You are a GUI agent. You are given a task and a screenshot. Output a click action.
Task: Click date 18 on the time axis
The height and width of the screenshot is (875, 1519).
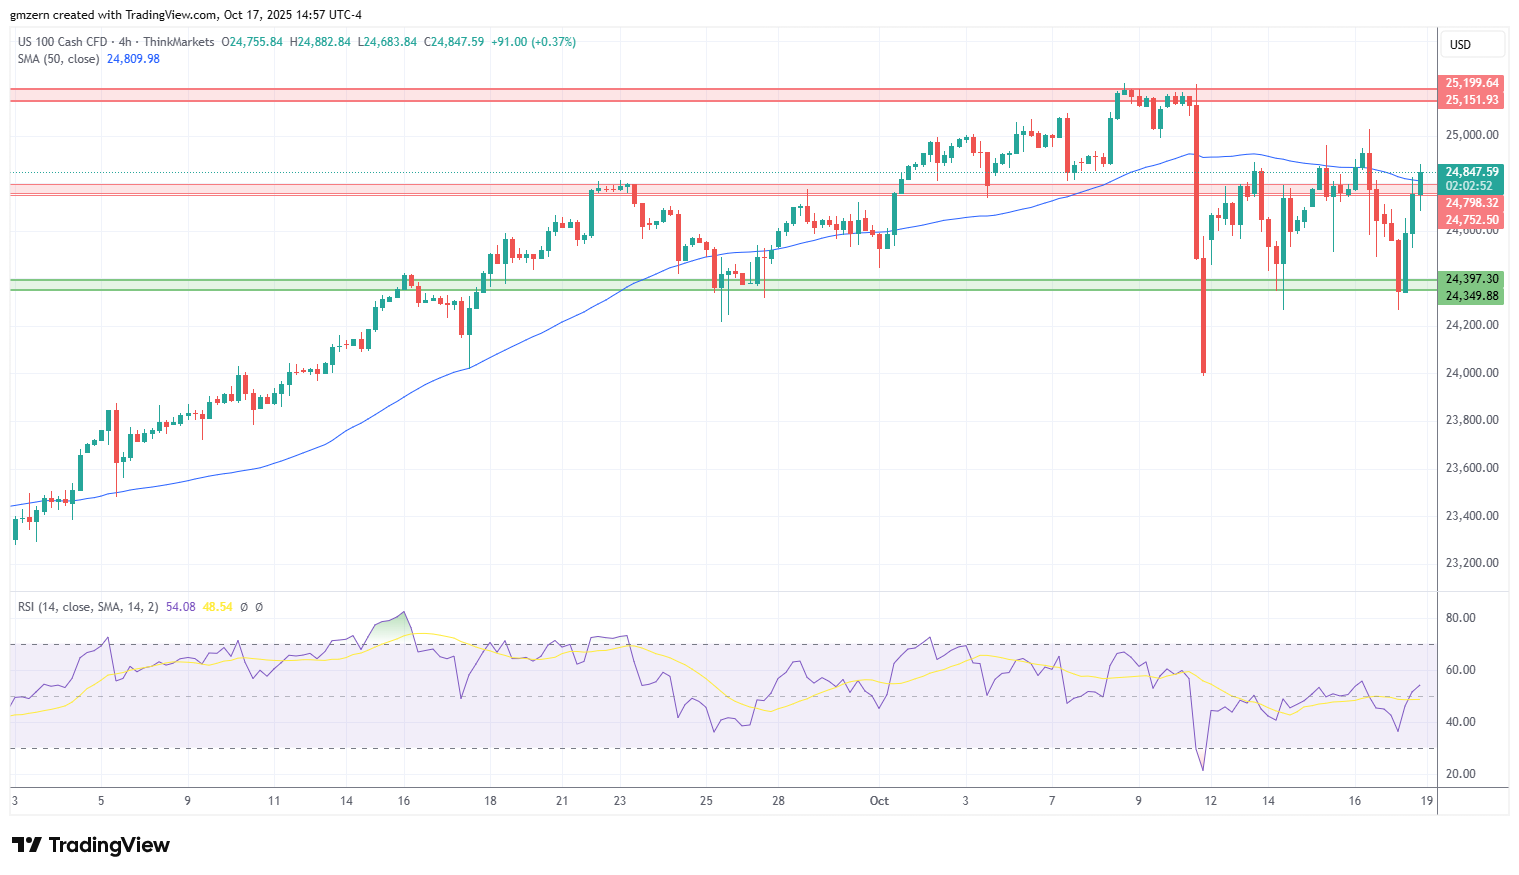(x=490, y=801)
